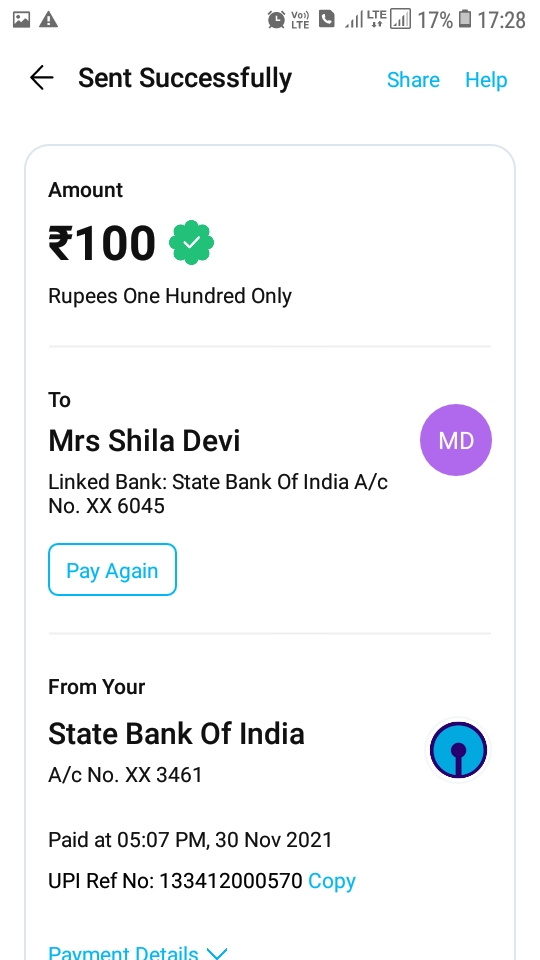
Task: Tap the green verified checkmark badge
Action: point(192,242)
